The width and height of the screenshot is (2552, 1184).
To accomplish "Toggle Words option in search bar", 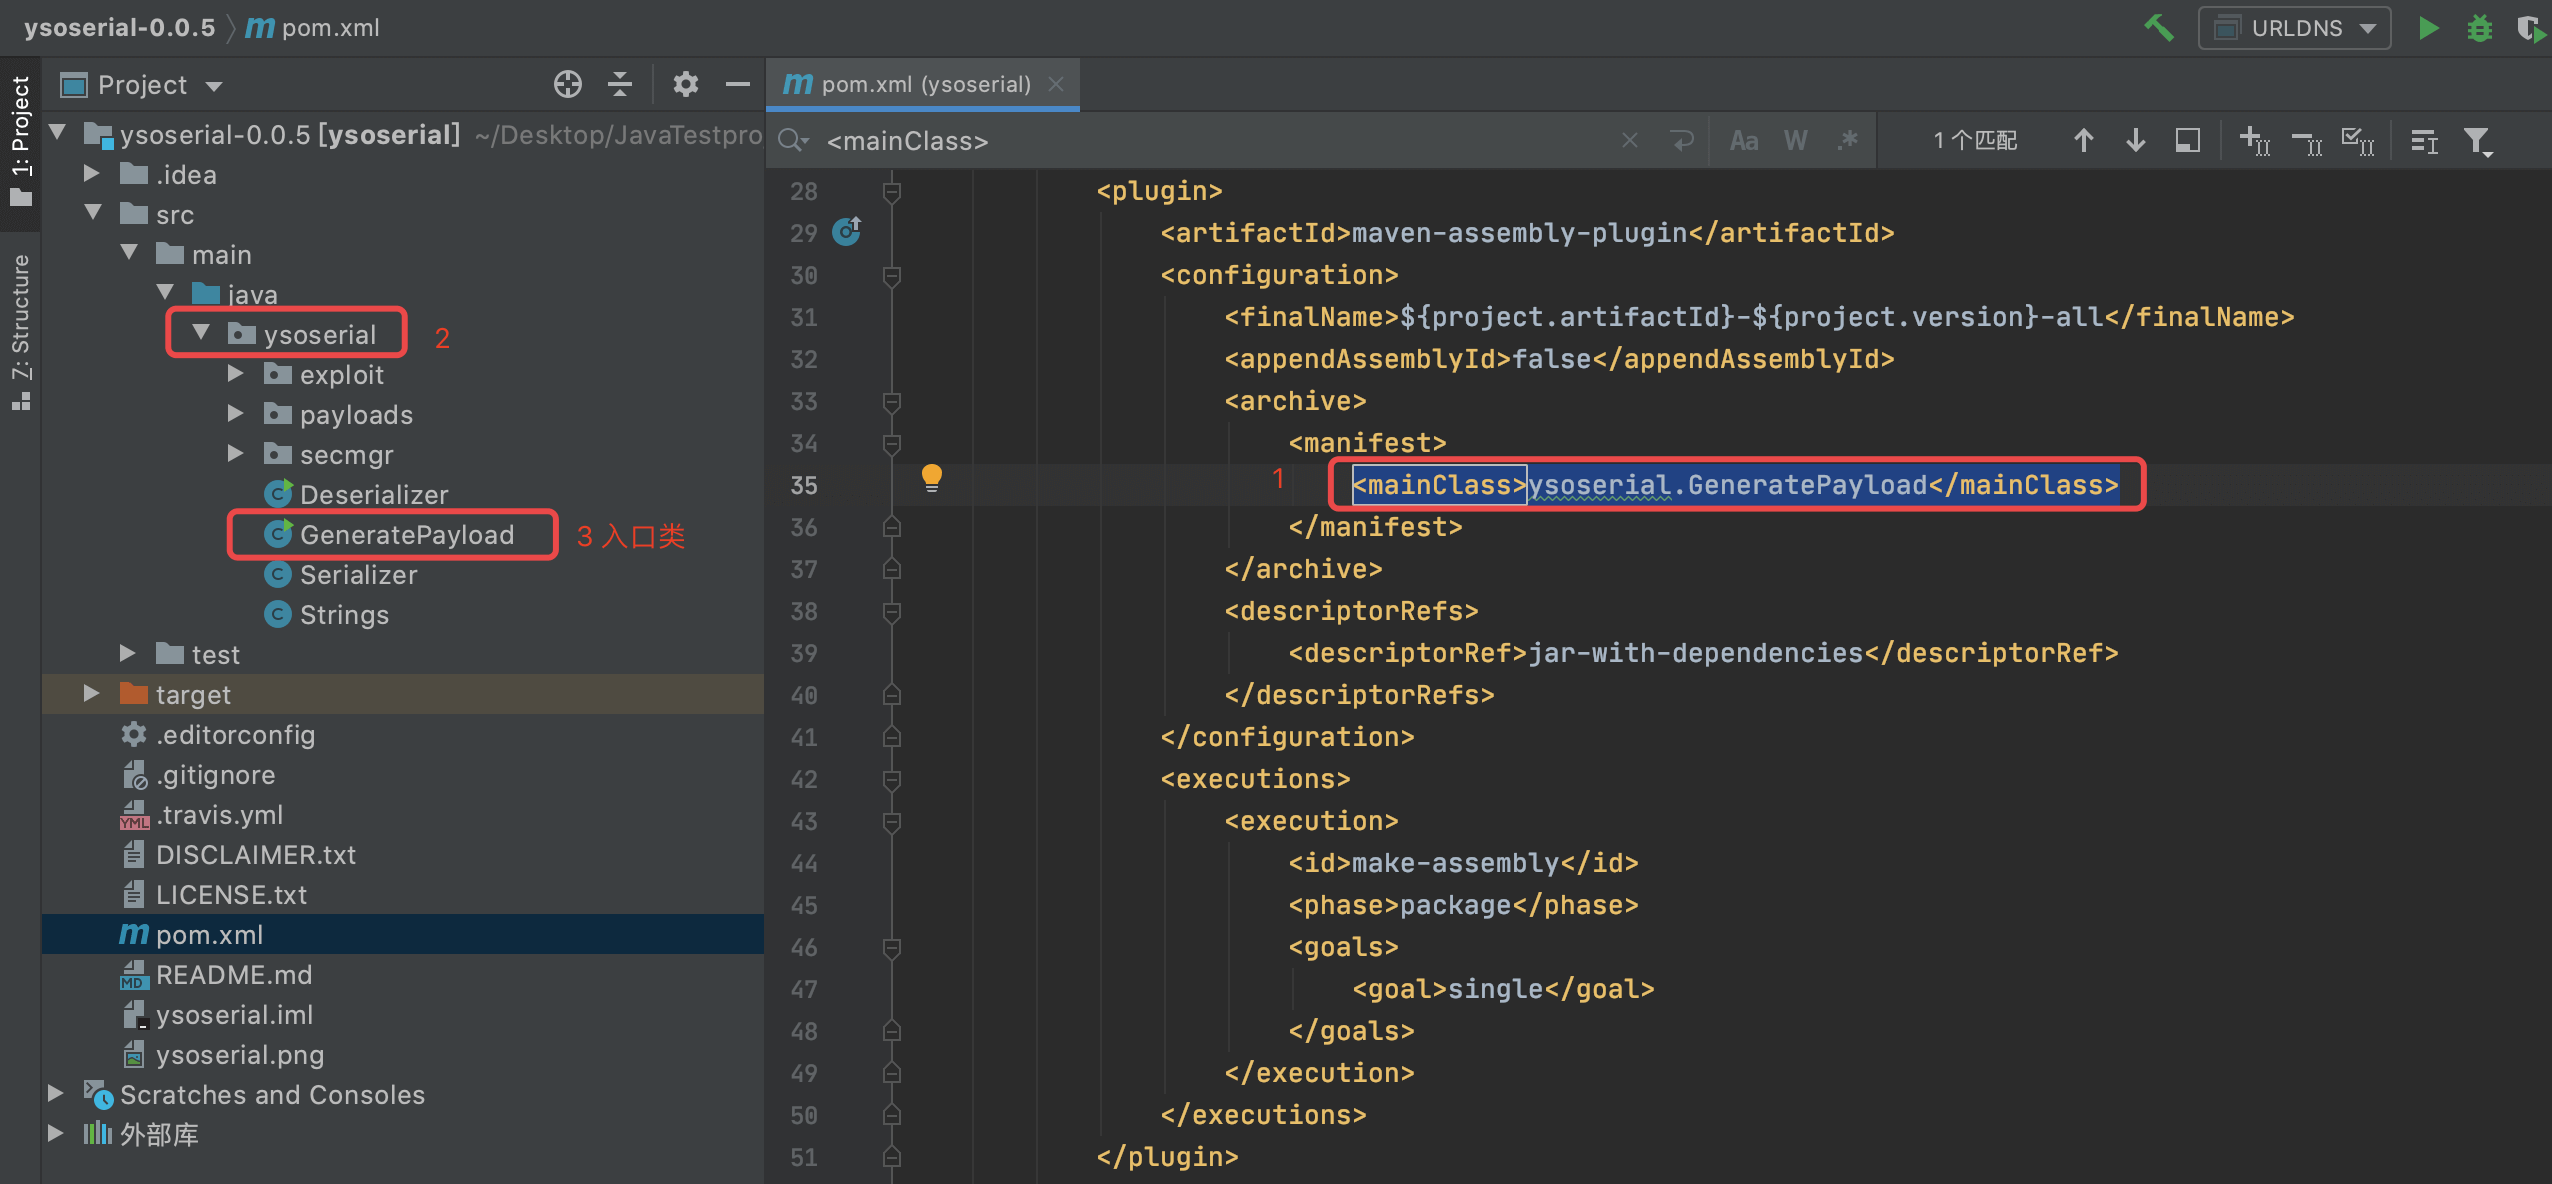I will pos(1796,141).
